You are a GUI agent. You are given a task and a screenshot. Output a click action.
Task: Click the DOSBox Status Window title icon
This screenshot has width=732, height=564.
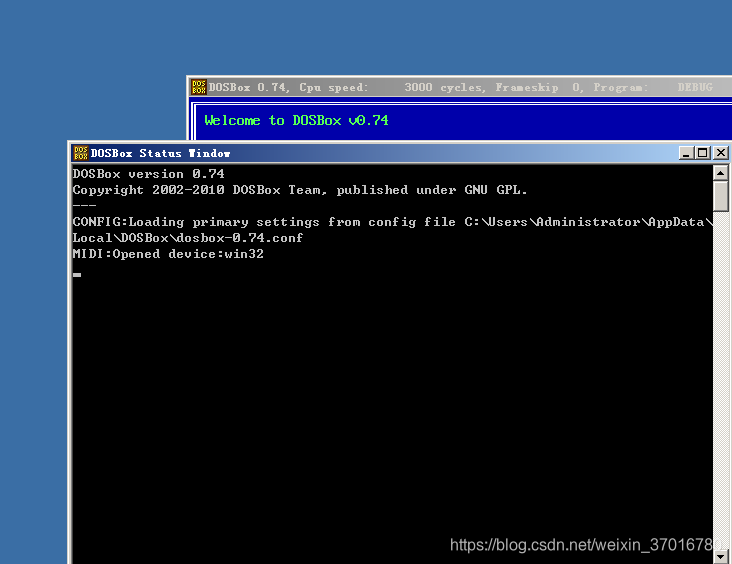[x=81, y=153]
